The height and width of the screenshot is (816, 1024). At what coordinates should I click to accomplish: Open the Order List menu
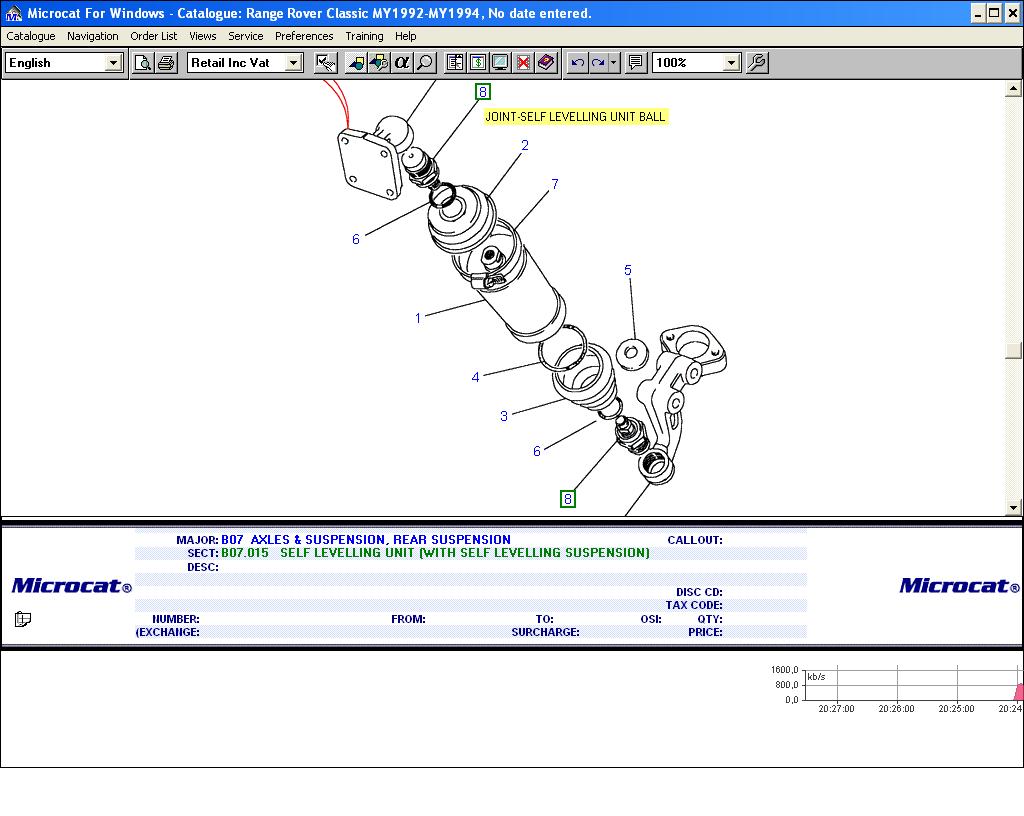click(x=153, y=36)
